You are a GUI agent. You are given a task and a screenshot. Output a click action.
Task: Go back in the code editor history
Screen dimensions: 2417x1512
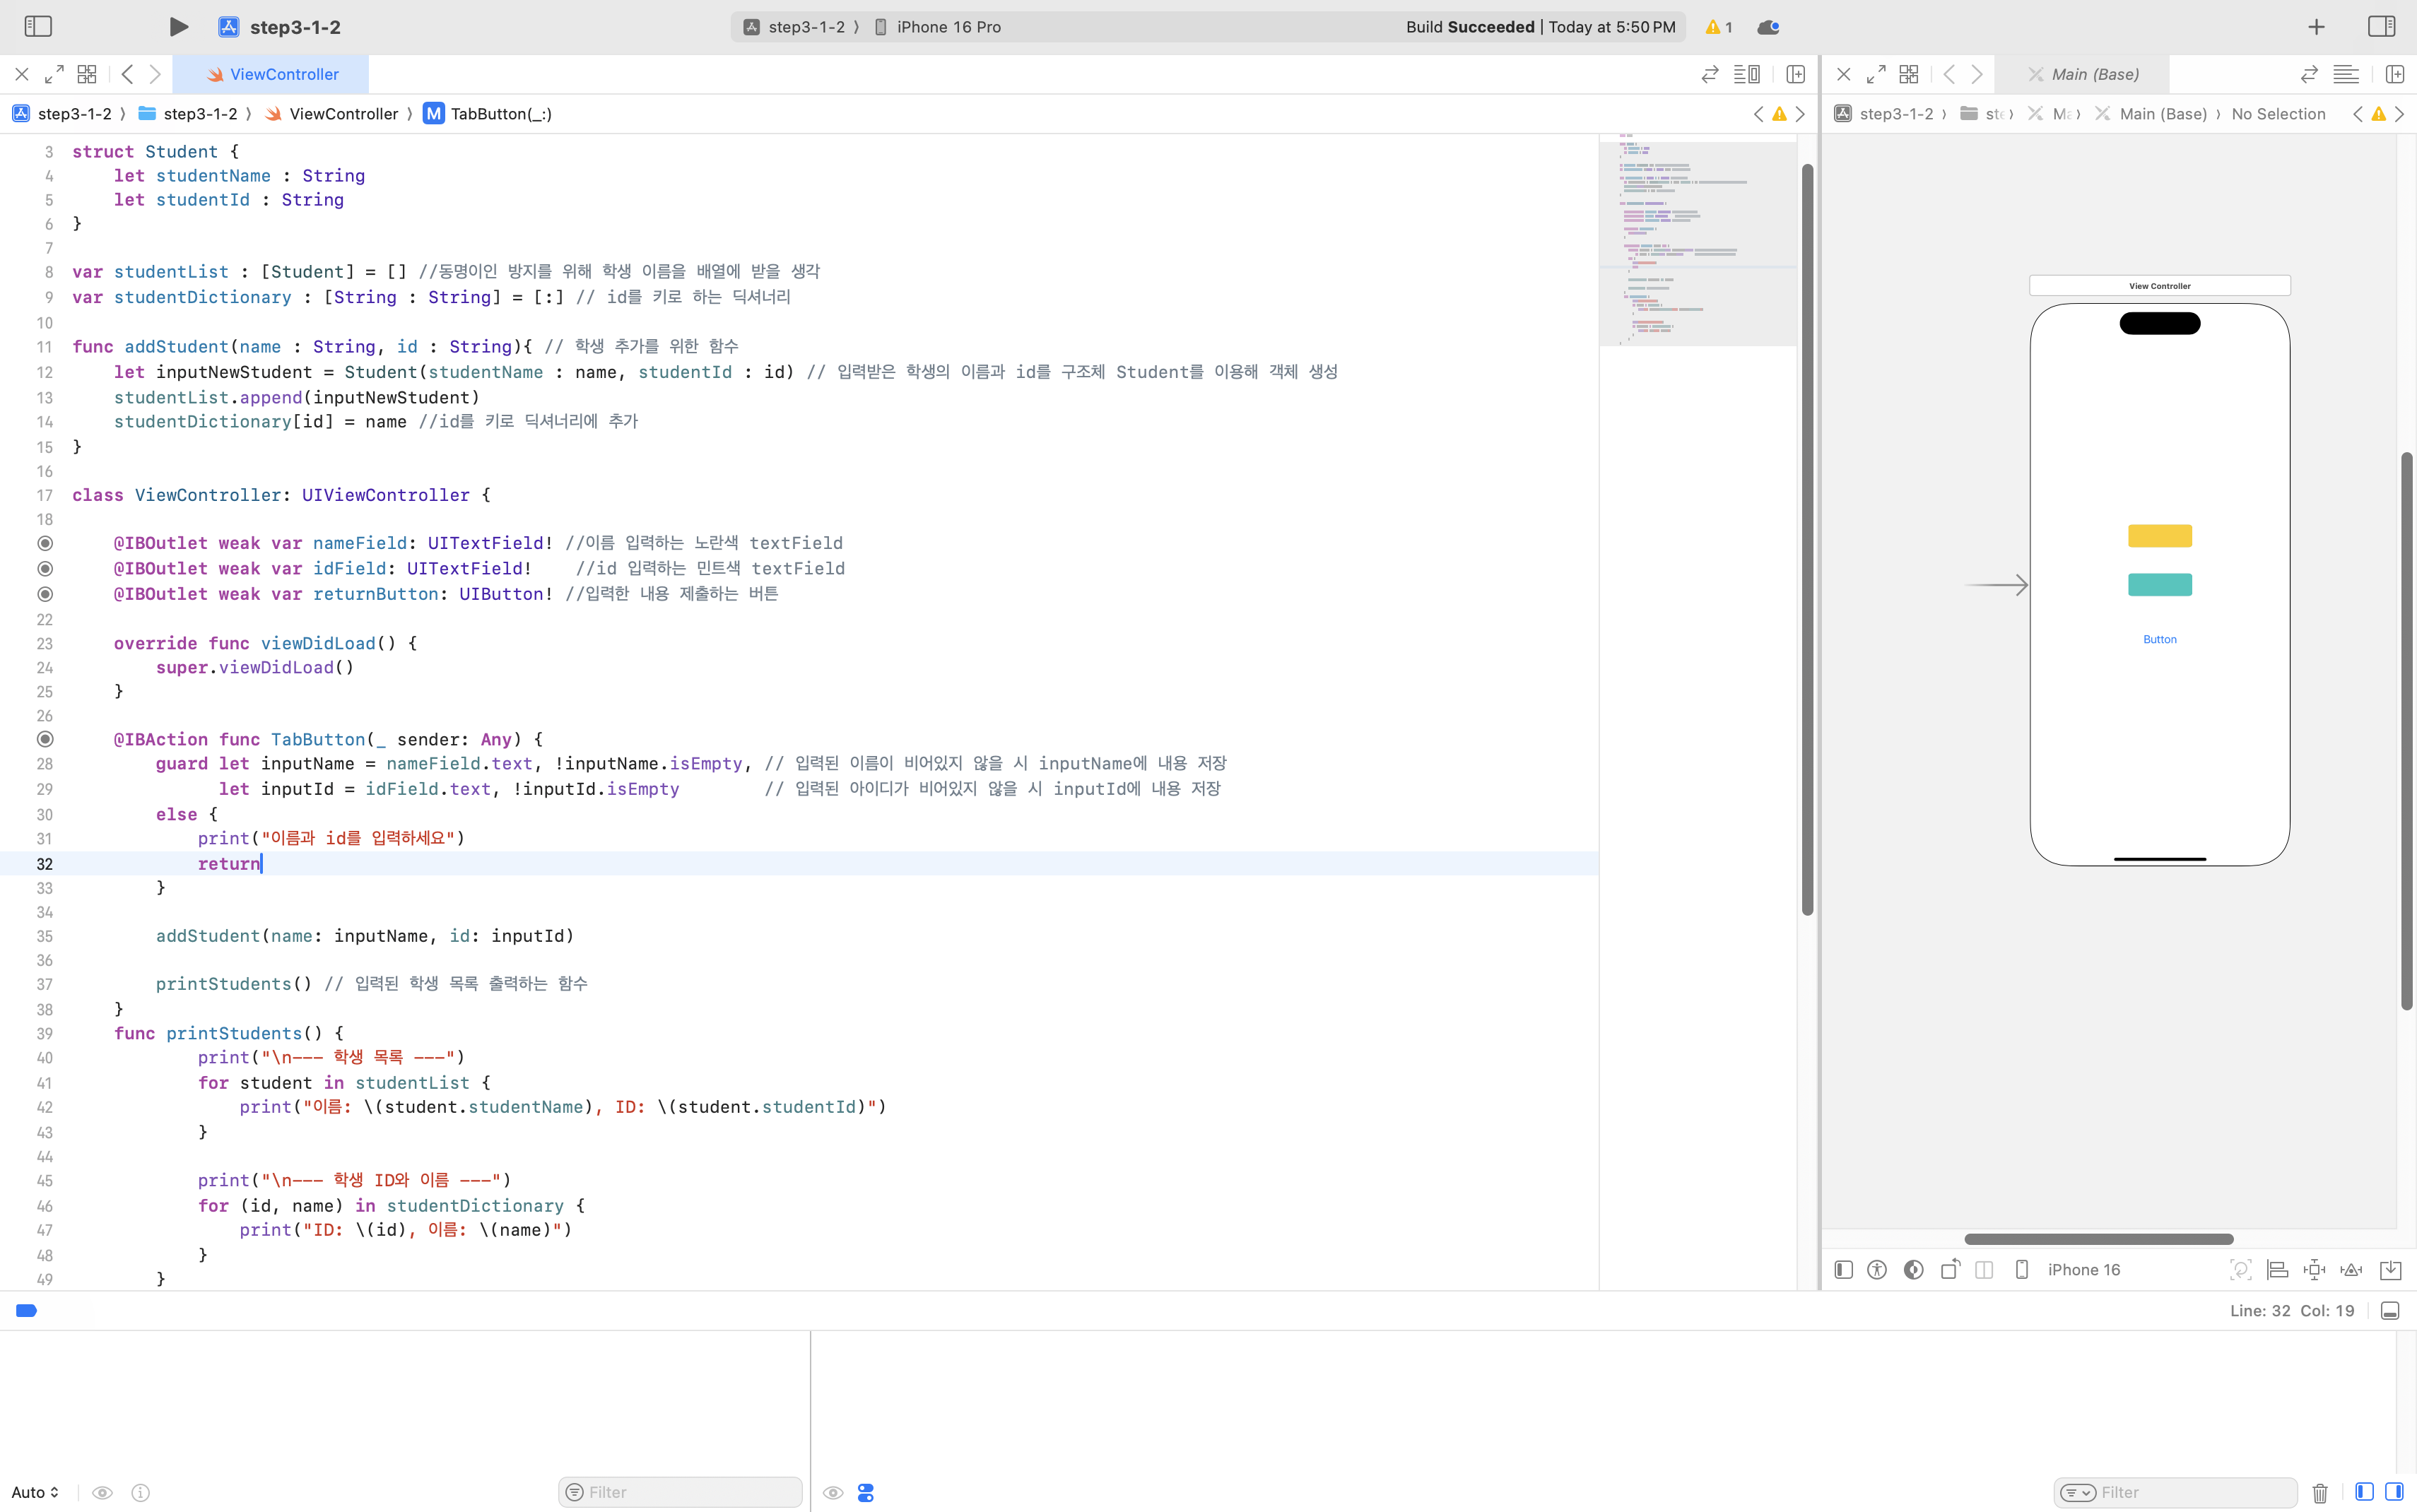coord(127,74)
